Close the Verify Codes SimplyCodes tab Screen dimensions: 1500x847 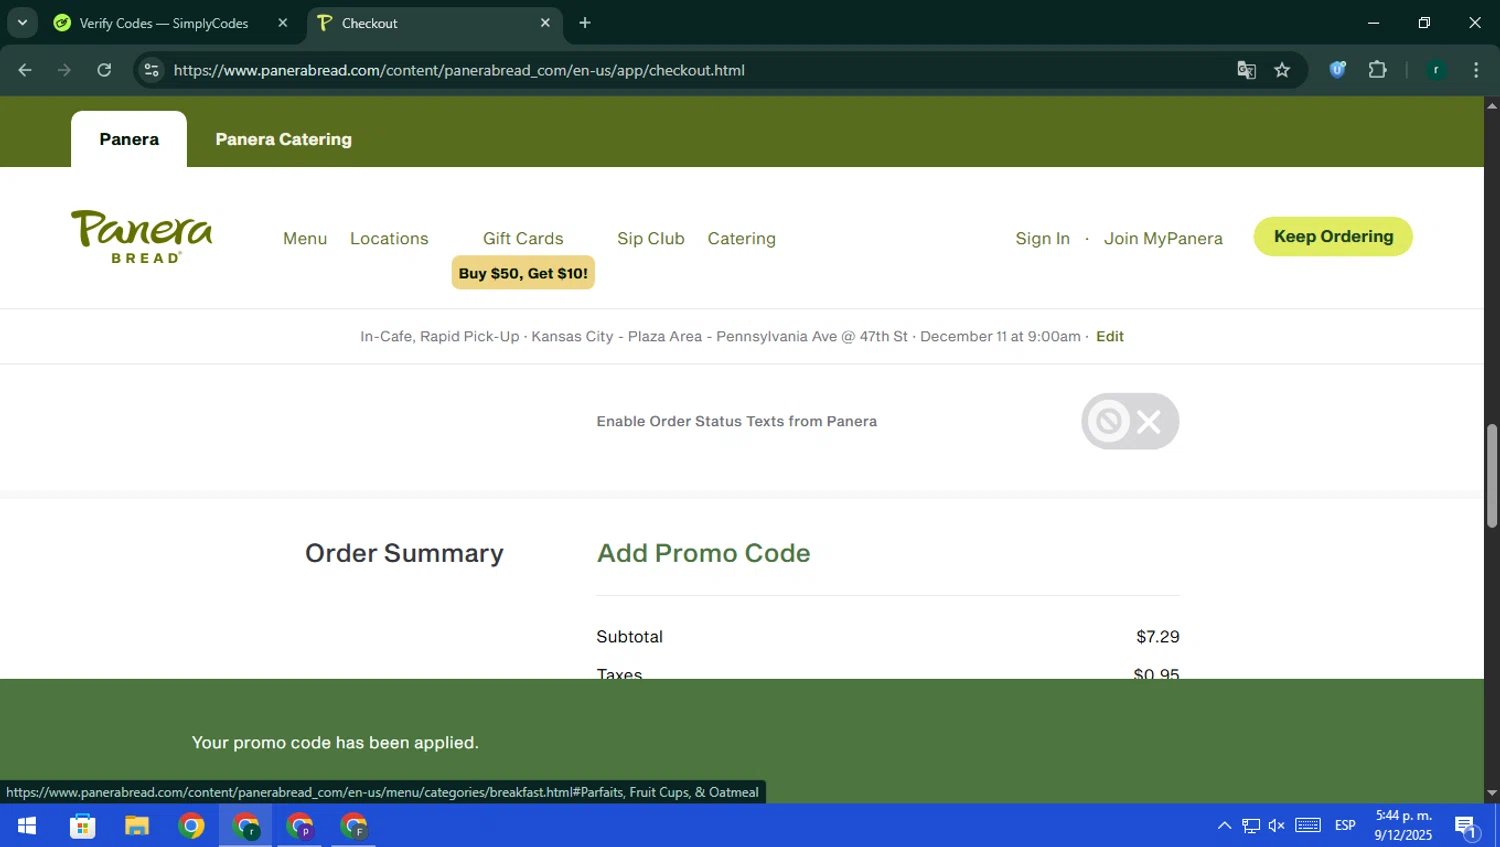tap(283, 23)
